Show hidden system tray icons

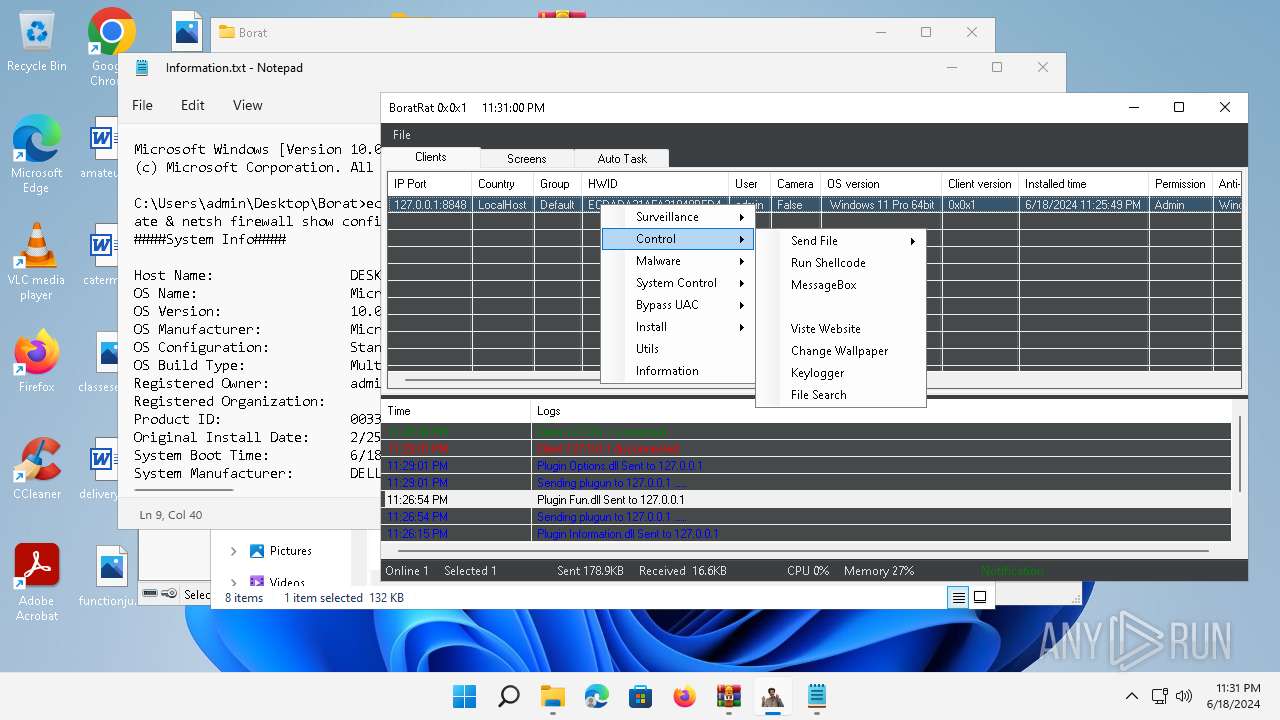coord(1131,696)
